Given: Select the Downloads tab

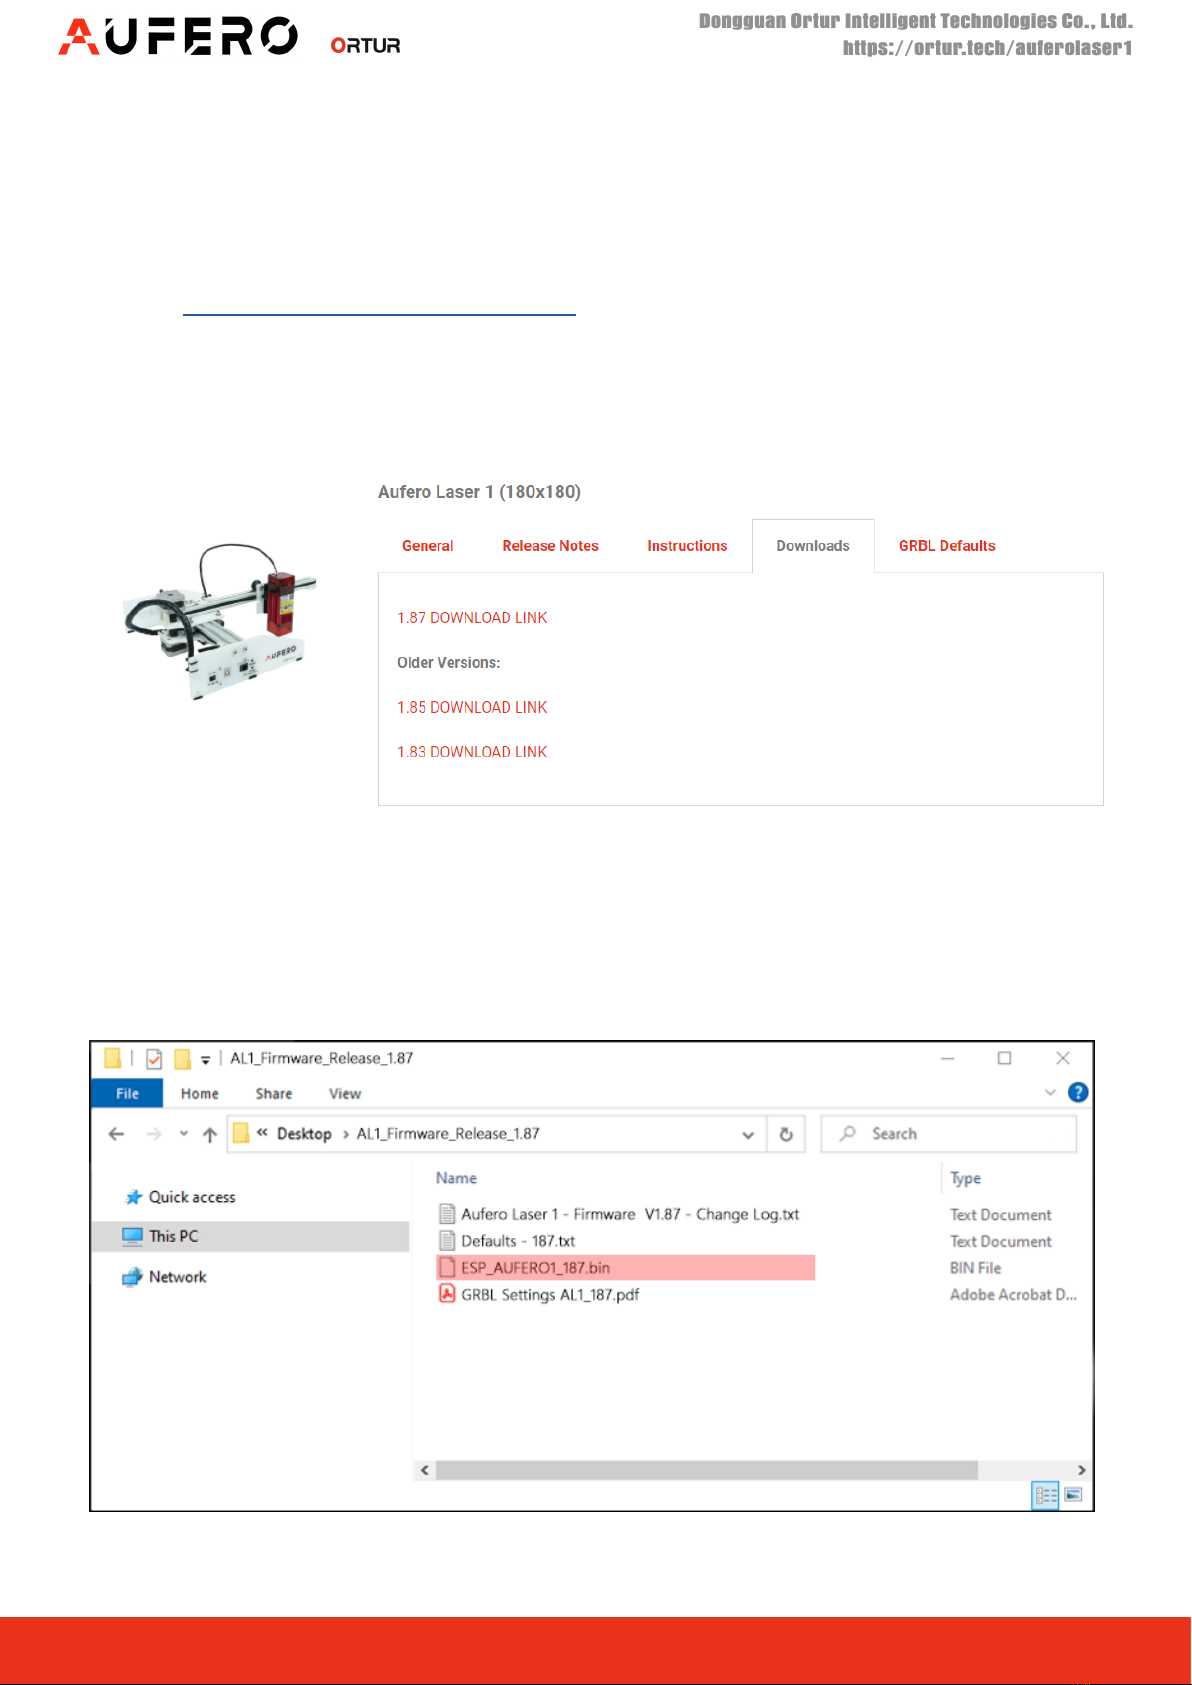Looking at the screenshot, I should pos(813,546).
